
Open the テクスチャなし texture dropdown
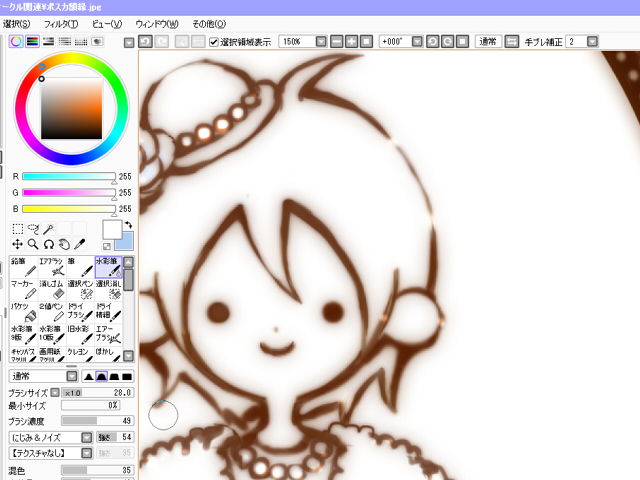[x=87, y=453]
